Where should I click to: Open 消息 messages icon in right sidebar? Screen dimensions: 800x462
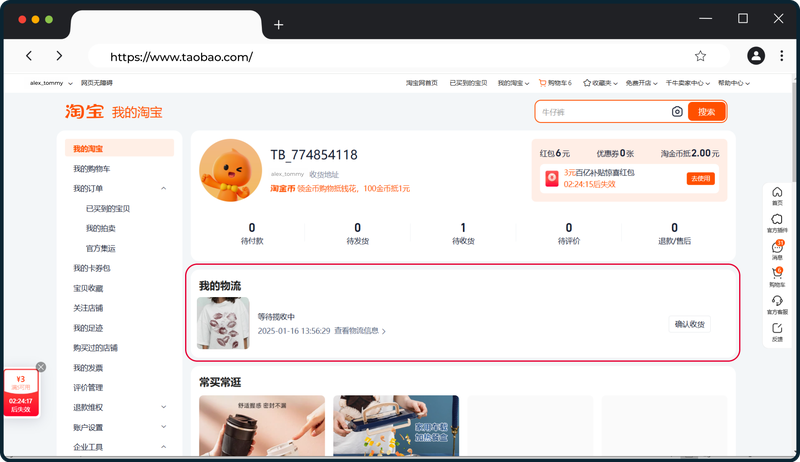(777, 247)
